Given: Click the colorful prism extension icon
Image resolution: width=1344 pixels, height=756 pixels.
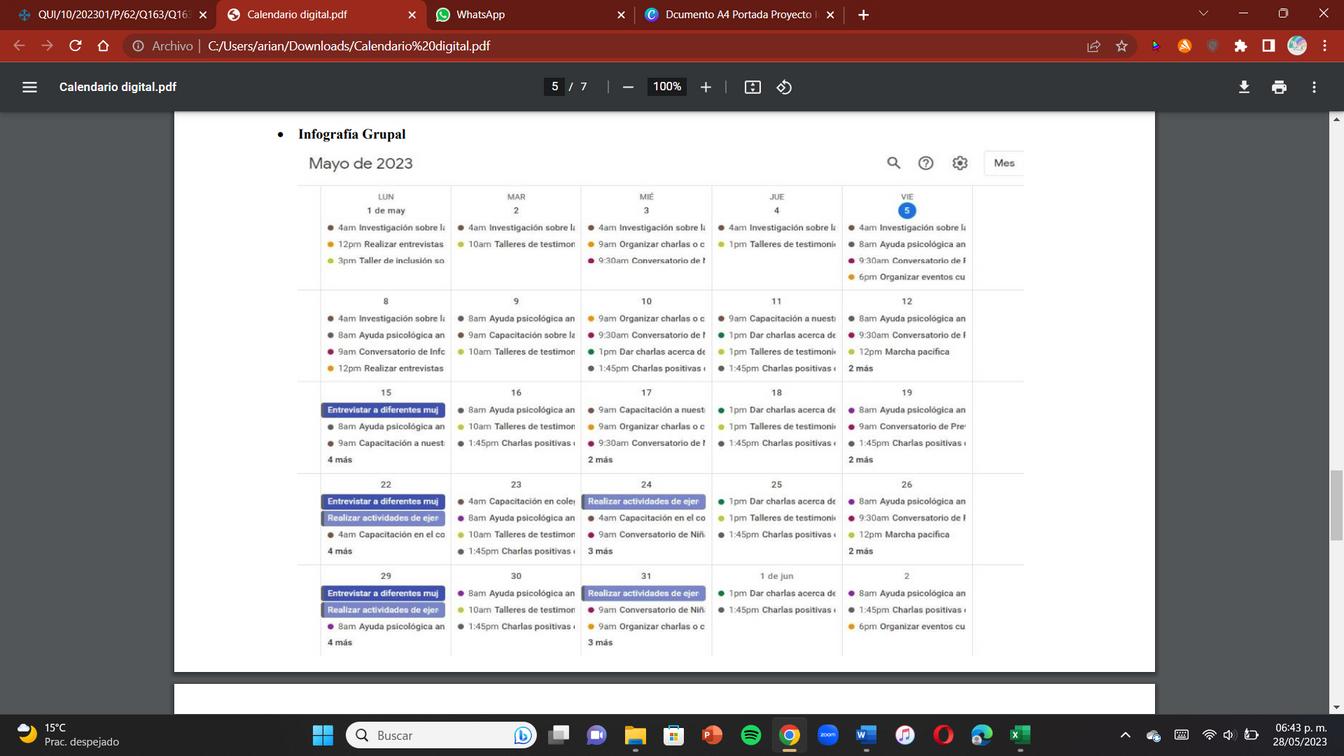Looking at the screenshot, I should pyautogui.click(x=1156, y=46).
